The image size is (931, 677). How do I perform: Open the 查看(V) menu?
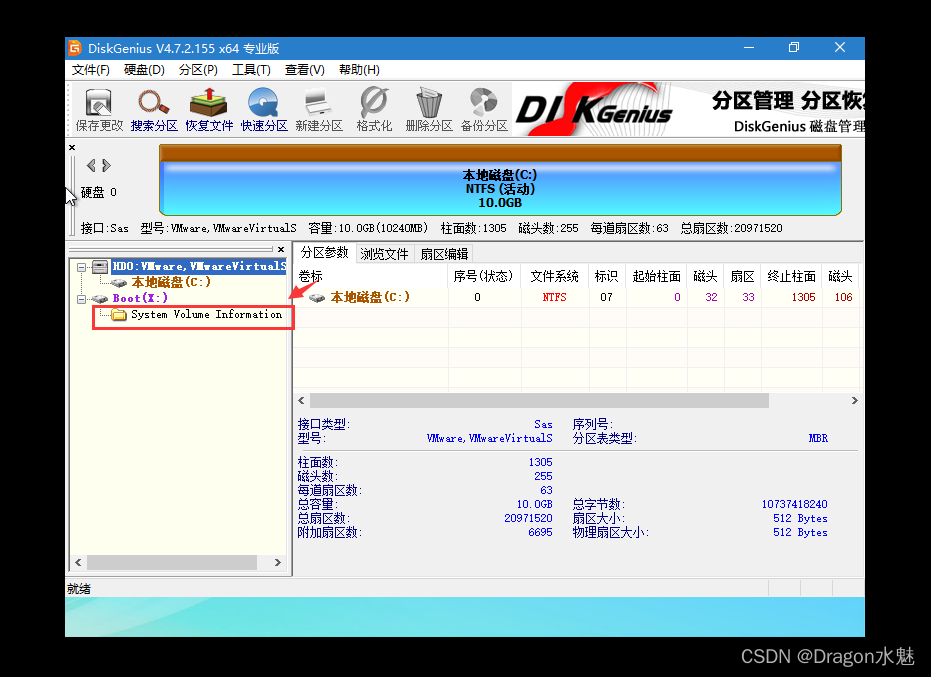tap(305, 70)
